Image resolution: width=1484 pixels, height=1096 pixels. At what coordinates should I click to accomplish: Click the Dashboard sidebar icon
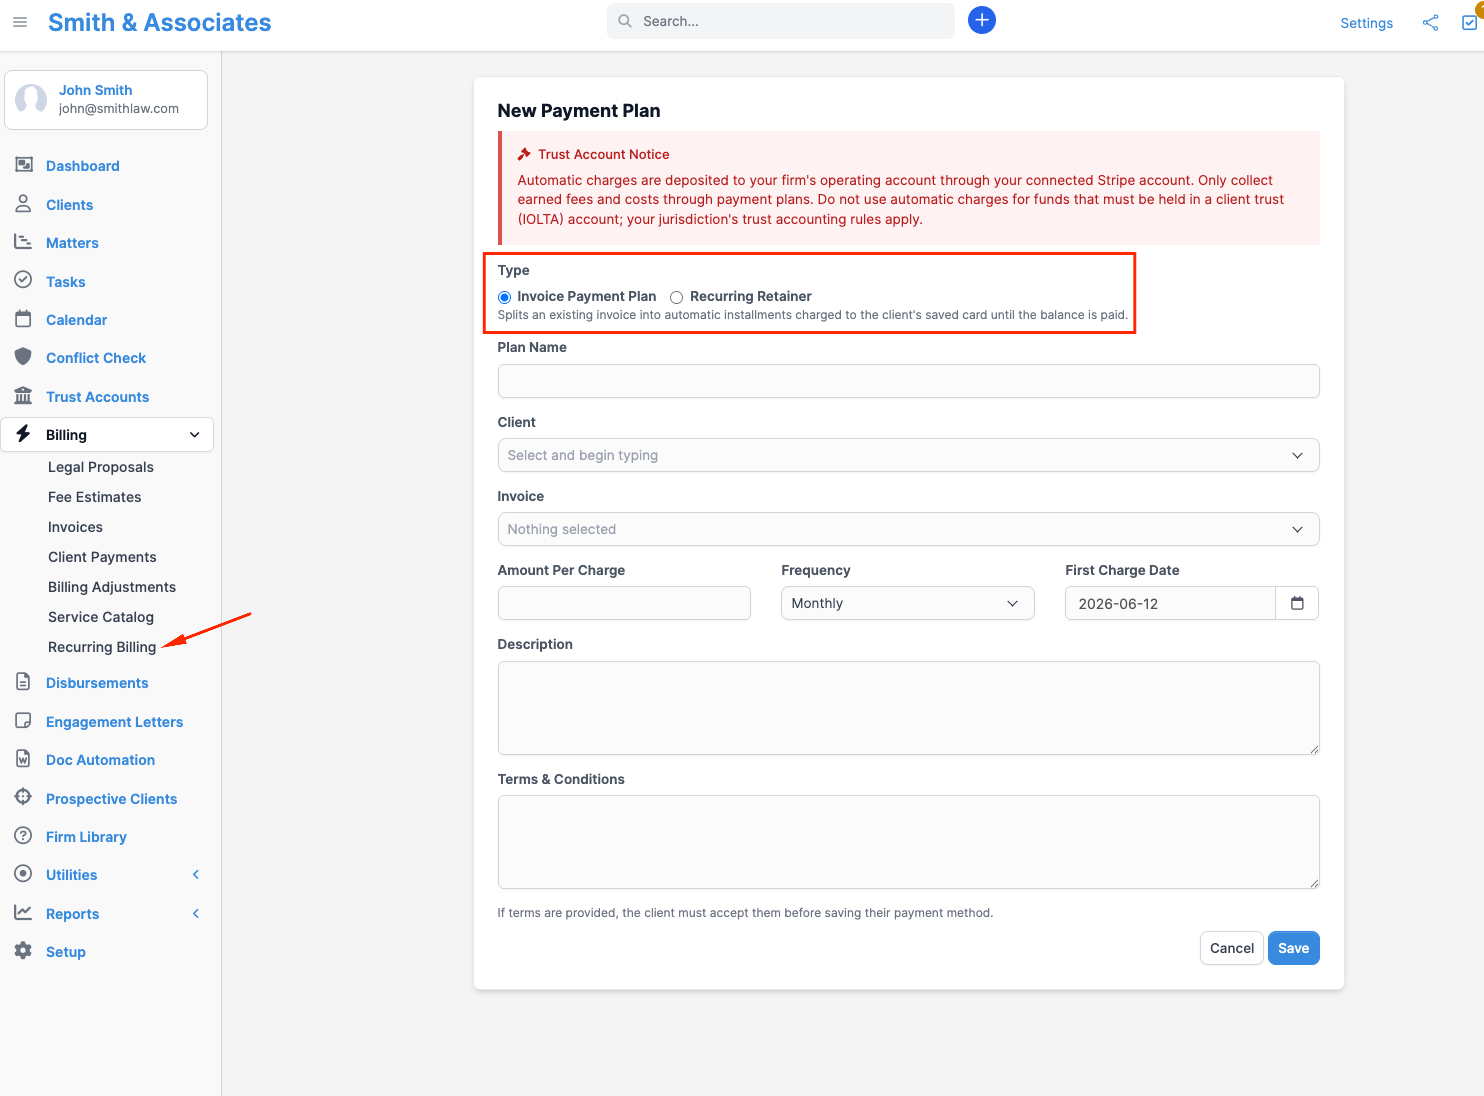pos(24,165)
